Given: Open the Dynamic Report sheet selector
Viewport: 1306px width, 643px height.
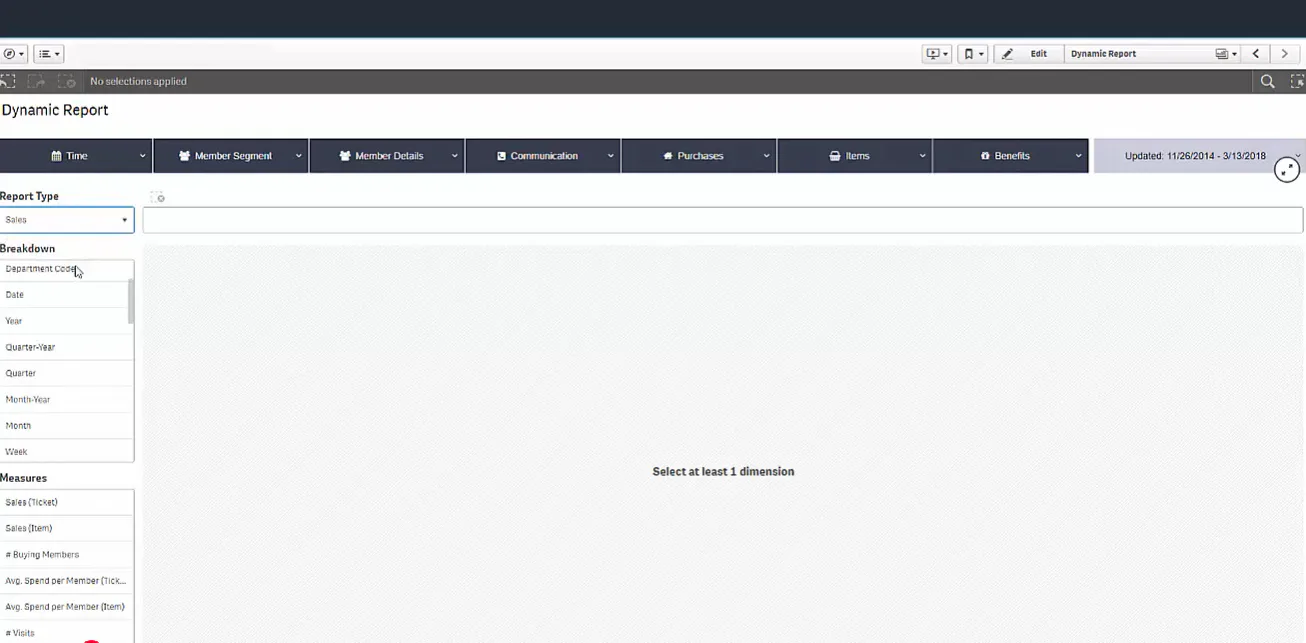Looking at the screenshot, I should click(x=1154, y=54).
